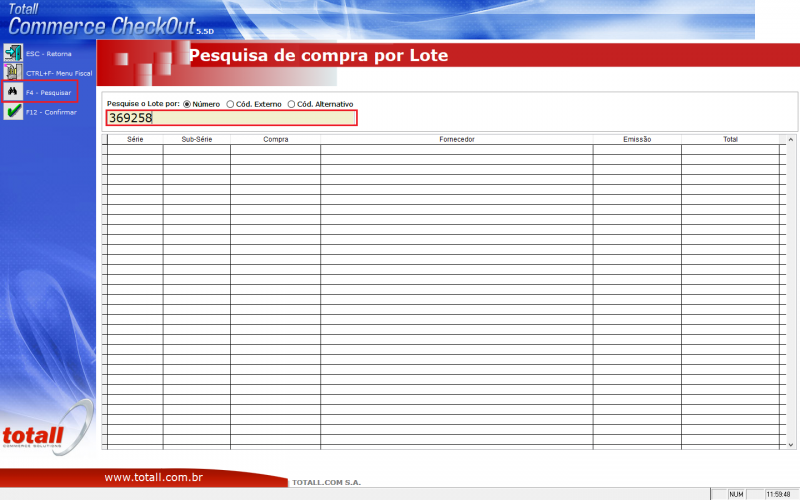Click the lot number search field
The height and width of the screenshot is (500, 800).
point(231,118)
